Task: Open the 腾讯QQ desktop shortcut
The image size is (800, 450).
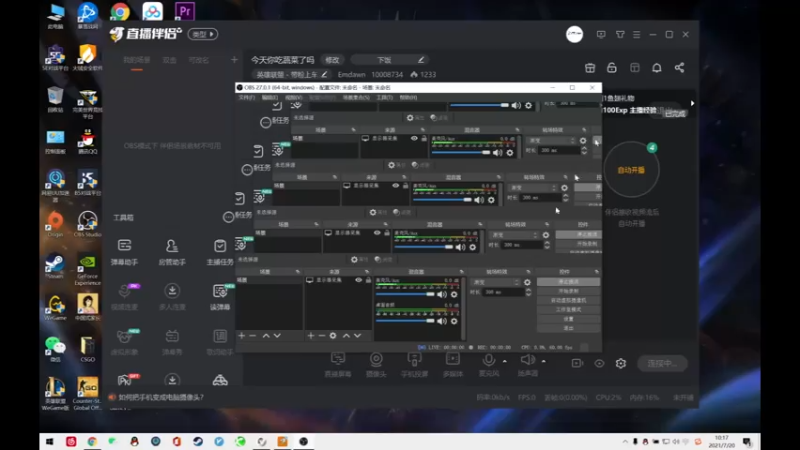Action: (x=87, y=141)
